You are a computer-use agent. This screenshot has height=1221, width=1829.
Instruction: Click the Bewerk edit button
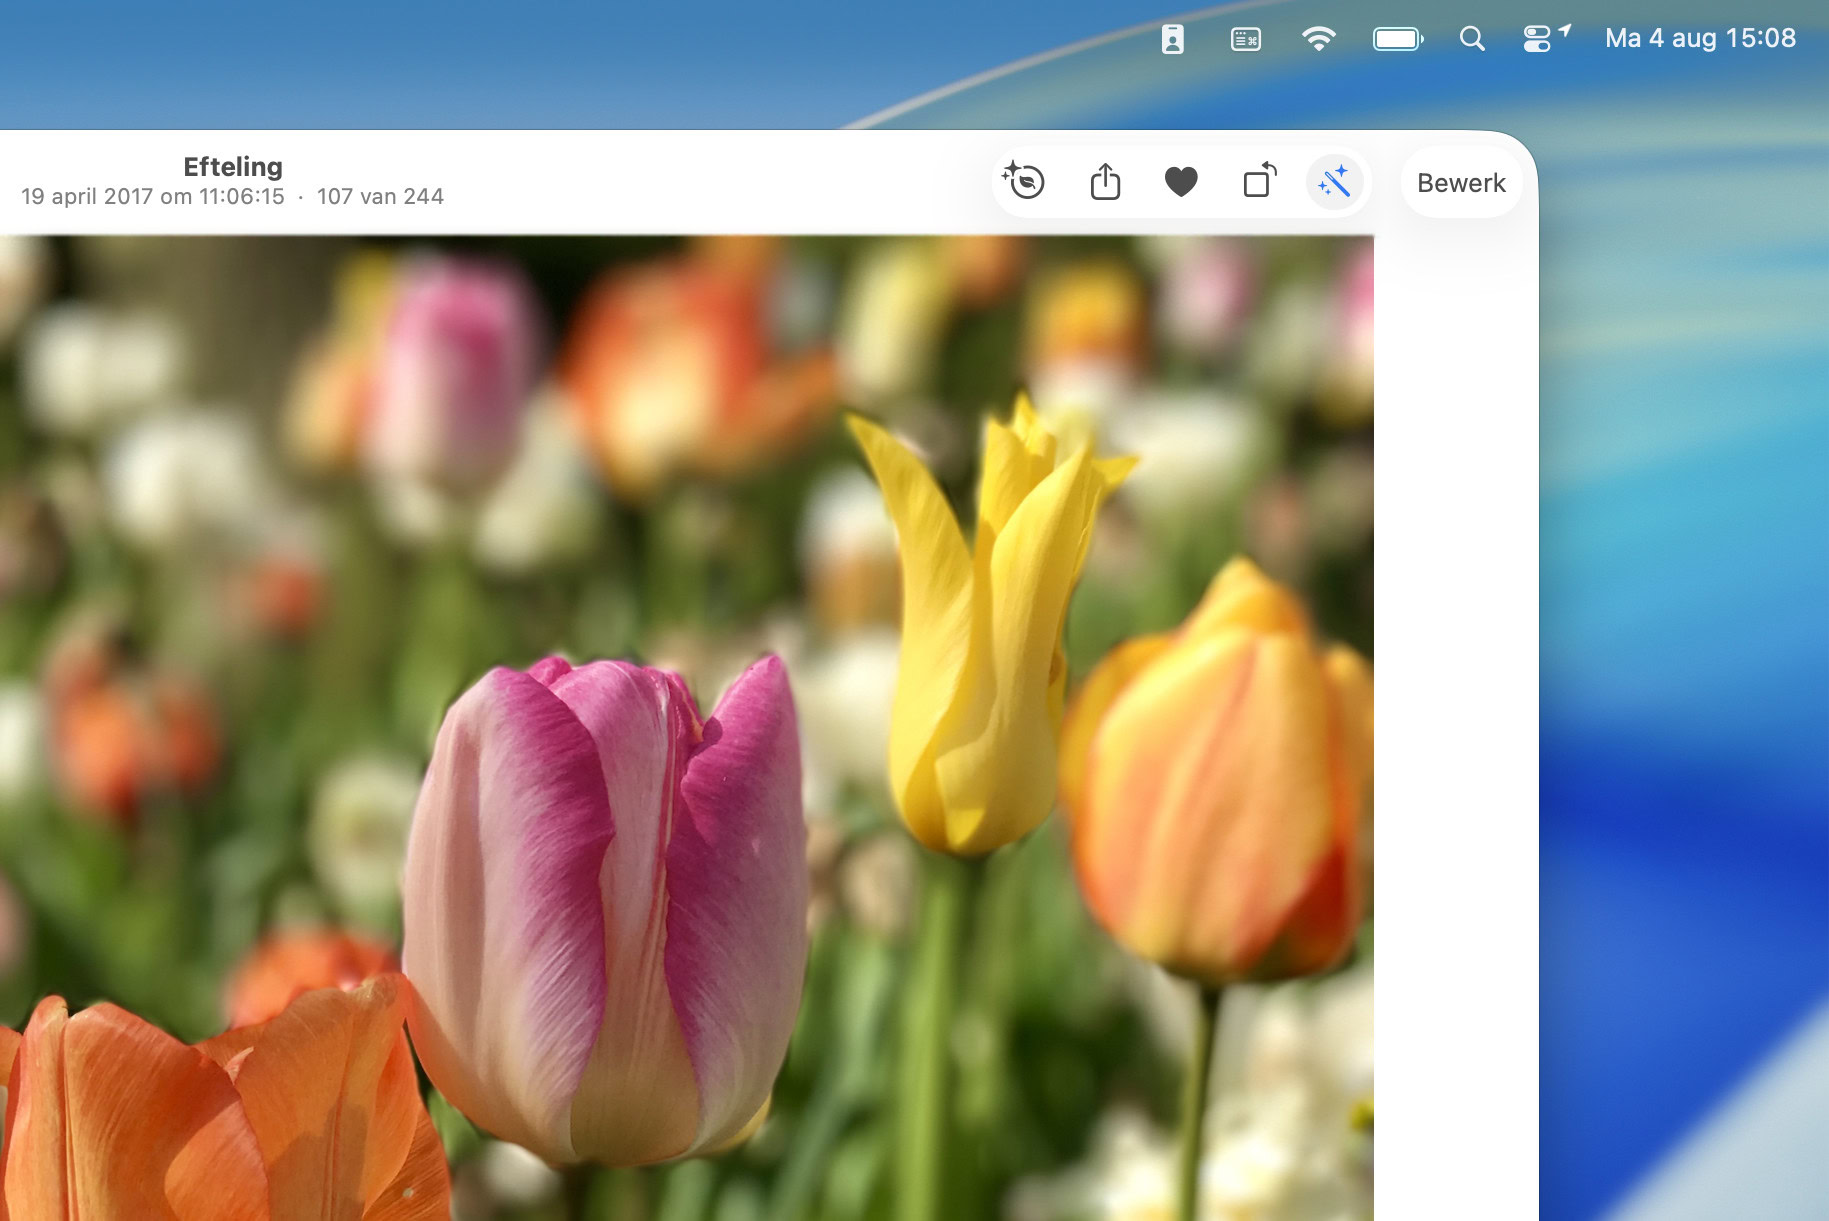tap(1460, 183)
